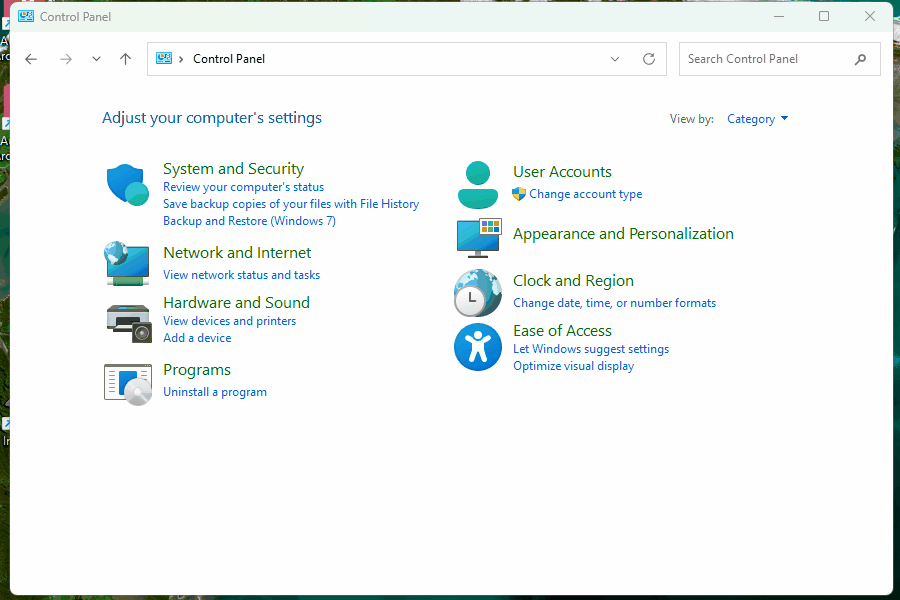The height and width of the screenshot is (600, 900).
Task: Open the Programs disc icon
Action: coord(128,385)
